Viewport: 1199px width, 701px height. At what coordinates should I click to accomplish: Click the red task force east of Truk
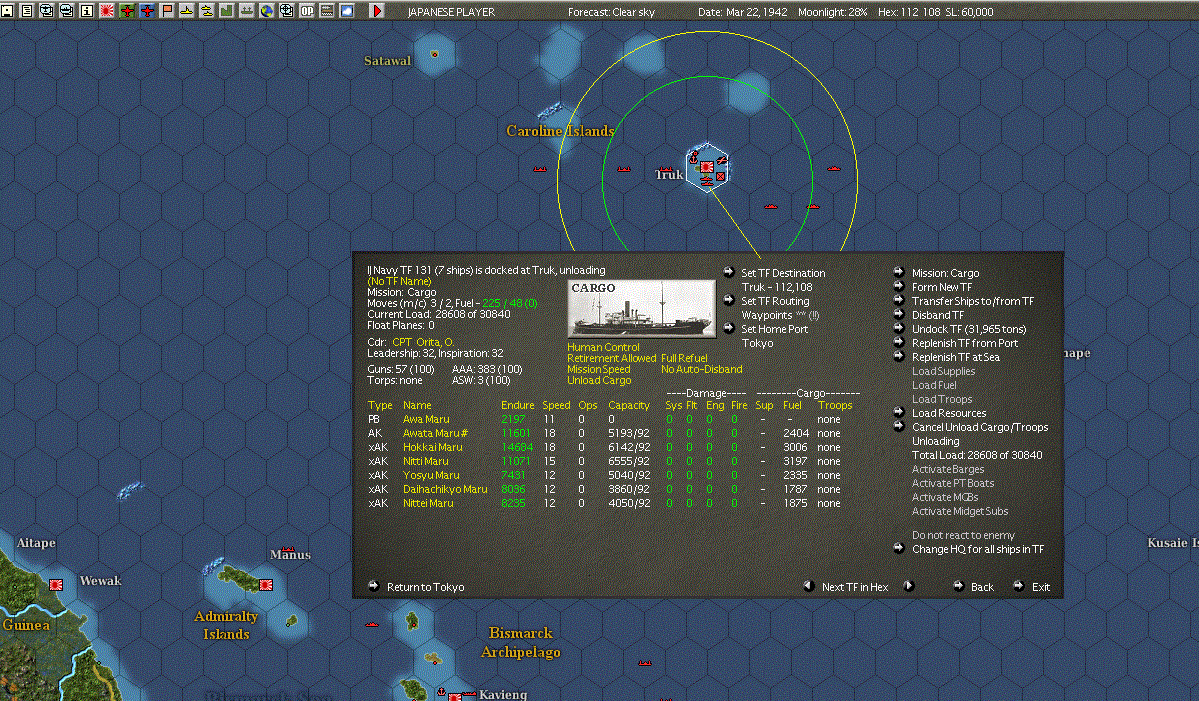[833, 168]
